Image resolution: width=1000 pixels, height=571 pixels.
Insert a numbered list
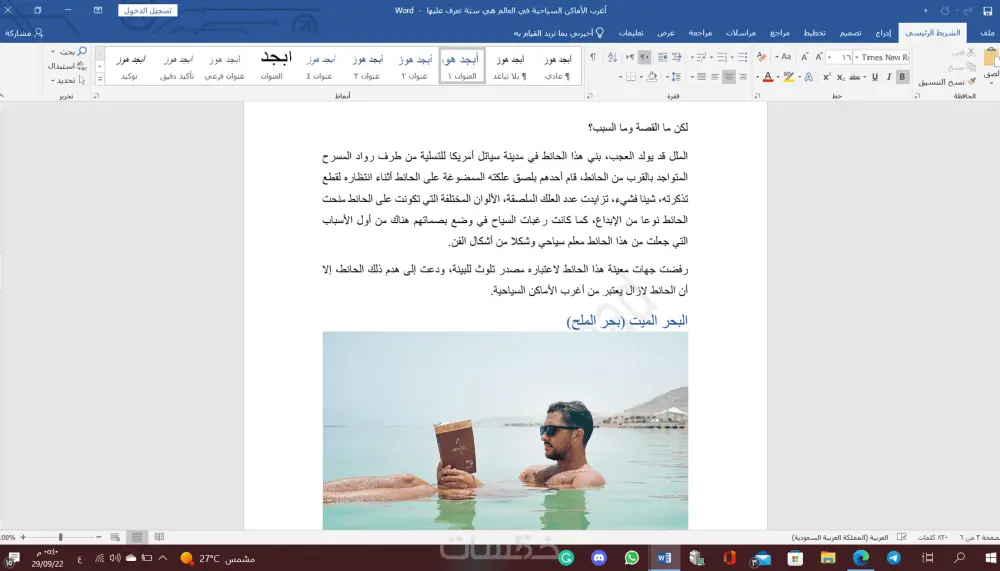pos(721,57)
